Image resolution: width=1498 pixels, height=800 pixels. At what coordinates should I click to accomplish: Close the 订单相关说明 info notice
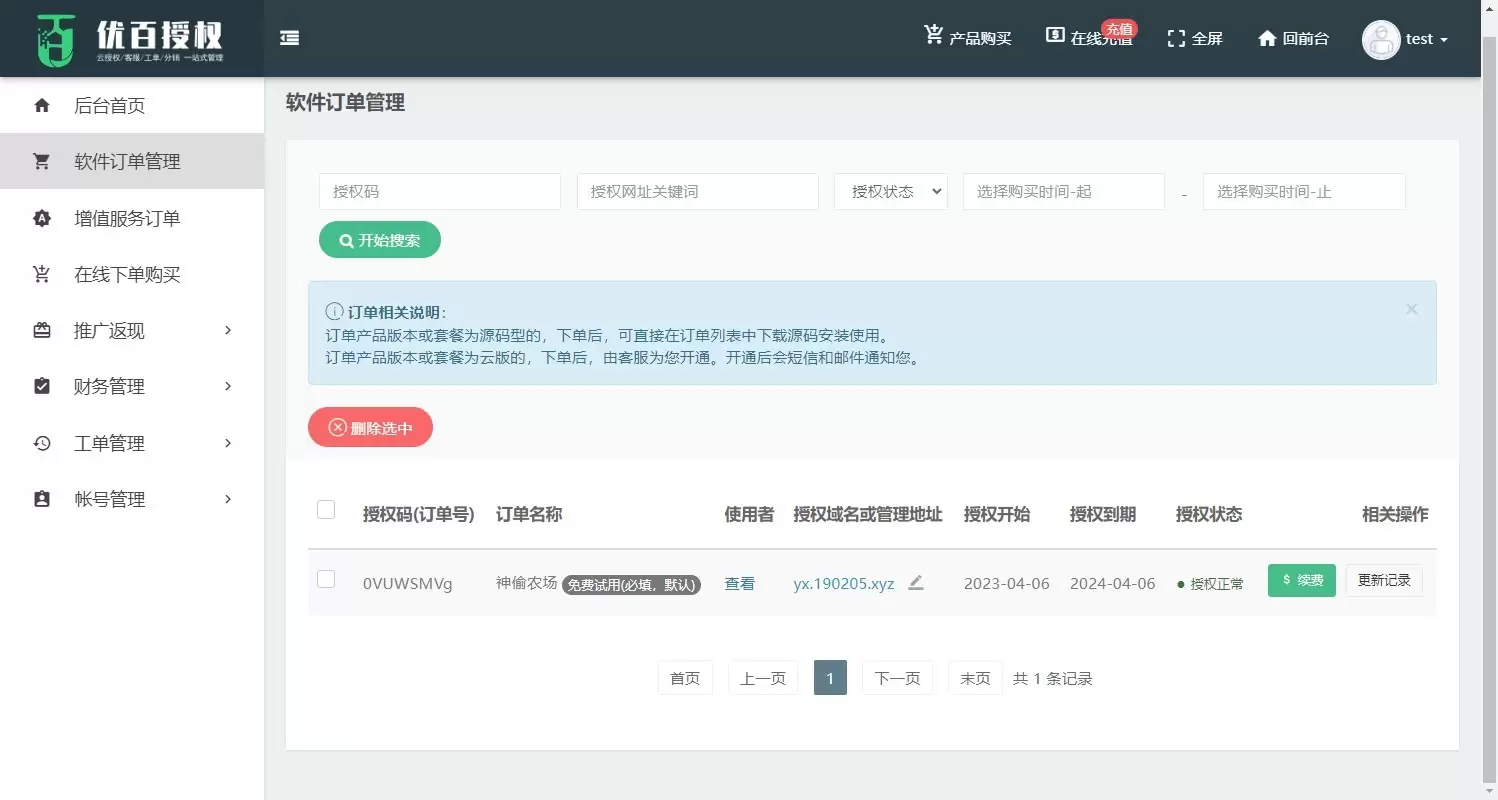[1412, 309]
